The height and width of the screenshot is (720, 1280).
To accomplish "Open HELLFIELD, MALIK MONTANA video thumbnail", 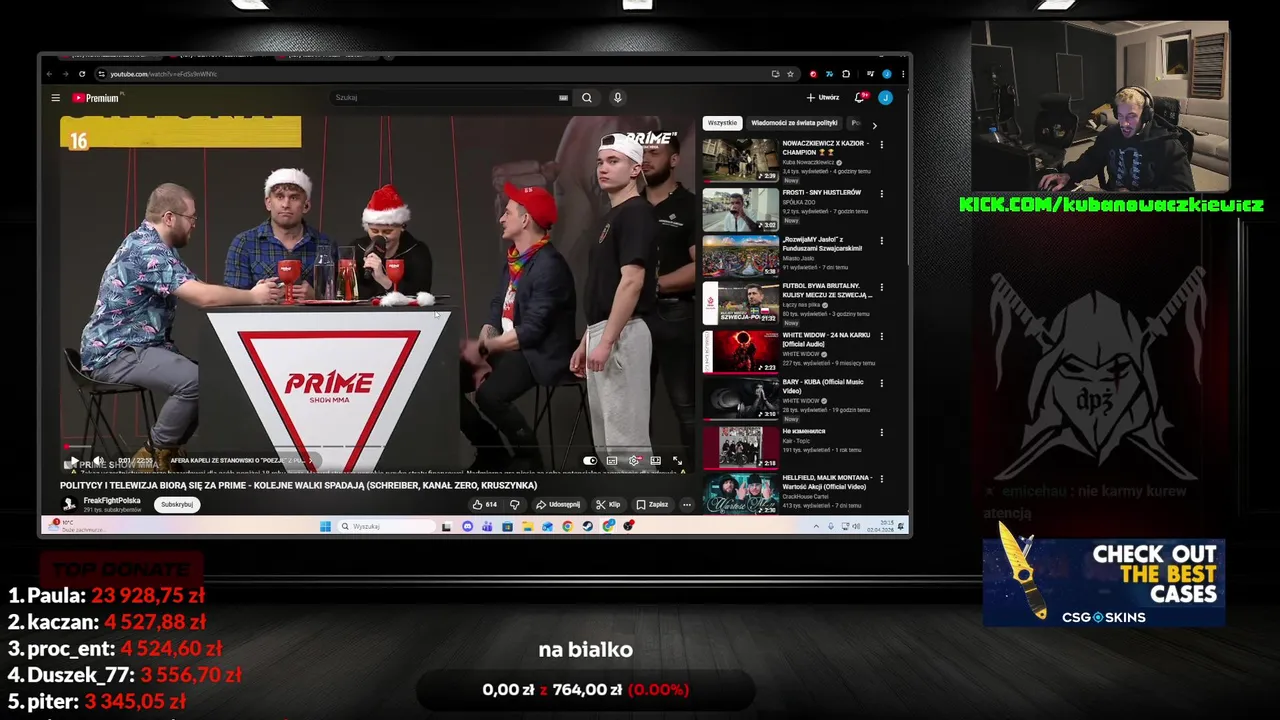I will click(x=740, y=494).
